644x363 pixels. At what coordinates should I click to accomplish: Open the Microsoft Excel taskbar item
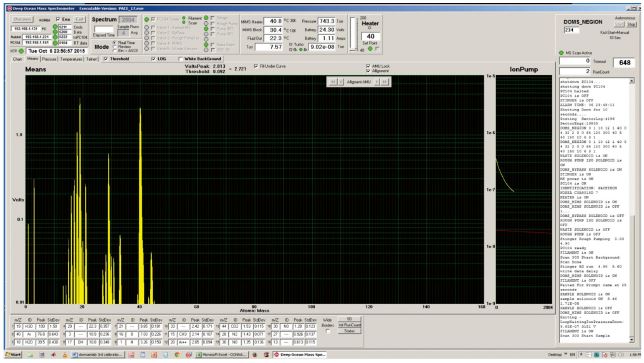pos(222,355)
